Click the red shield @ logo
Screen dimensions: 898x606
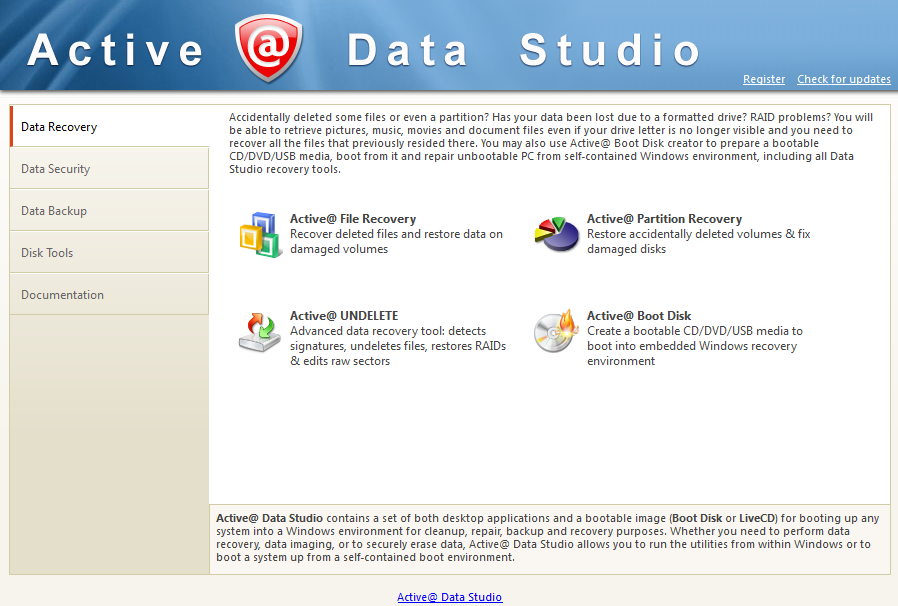(x=269, y=49)
